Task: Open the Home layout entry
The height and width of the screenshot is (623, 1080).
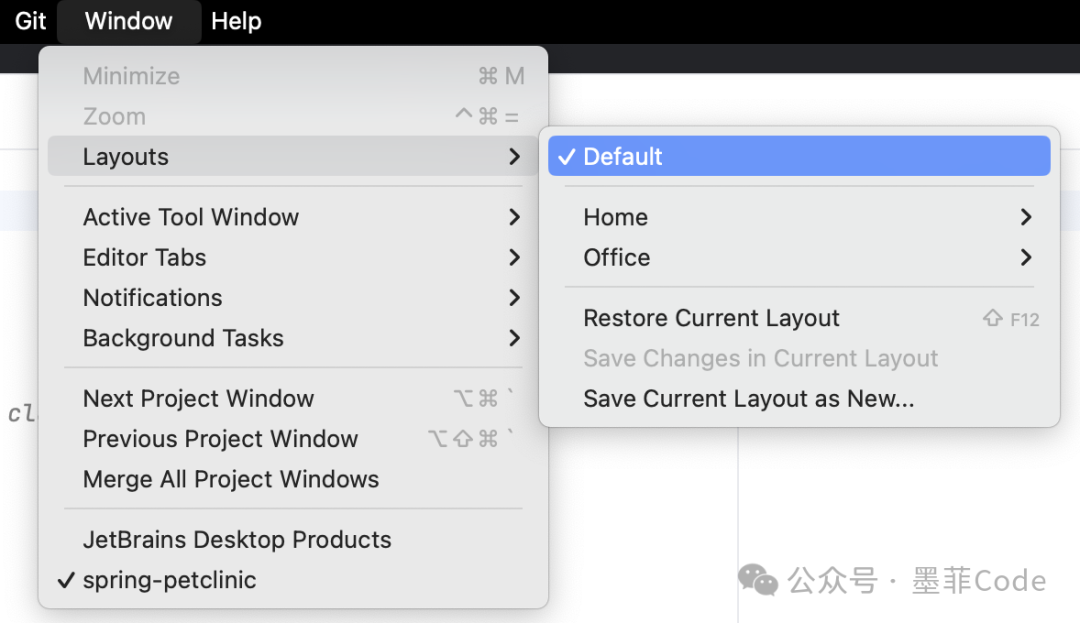Action: point(616,217)
